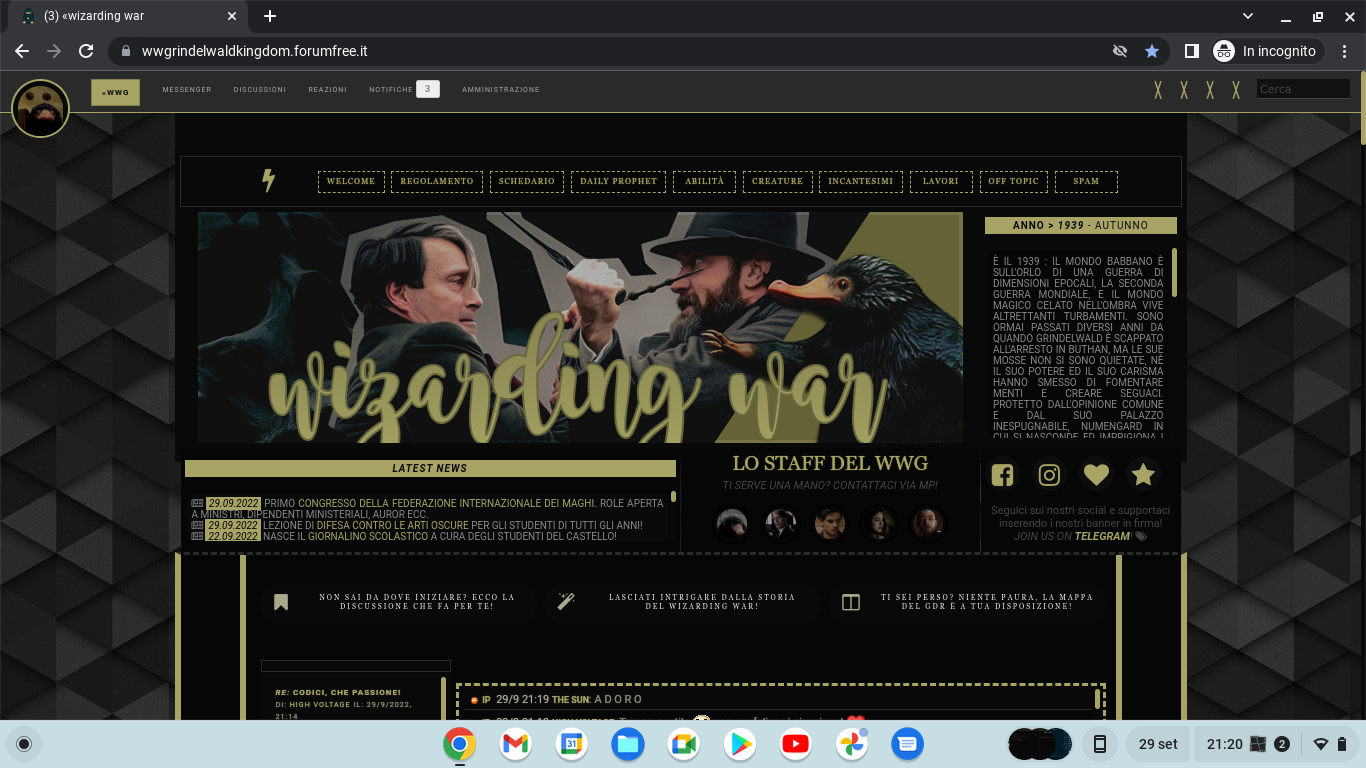1366x768 pixels.
Task: Open the tab search dropdown arrow
Action: pos(1248,16)
